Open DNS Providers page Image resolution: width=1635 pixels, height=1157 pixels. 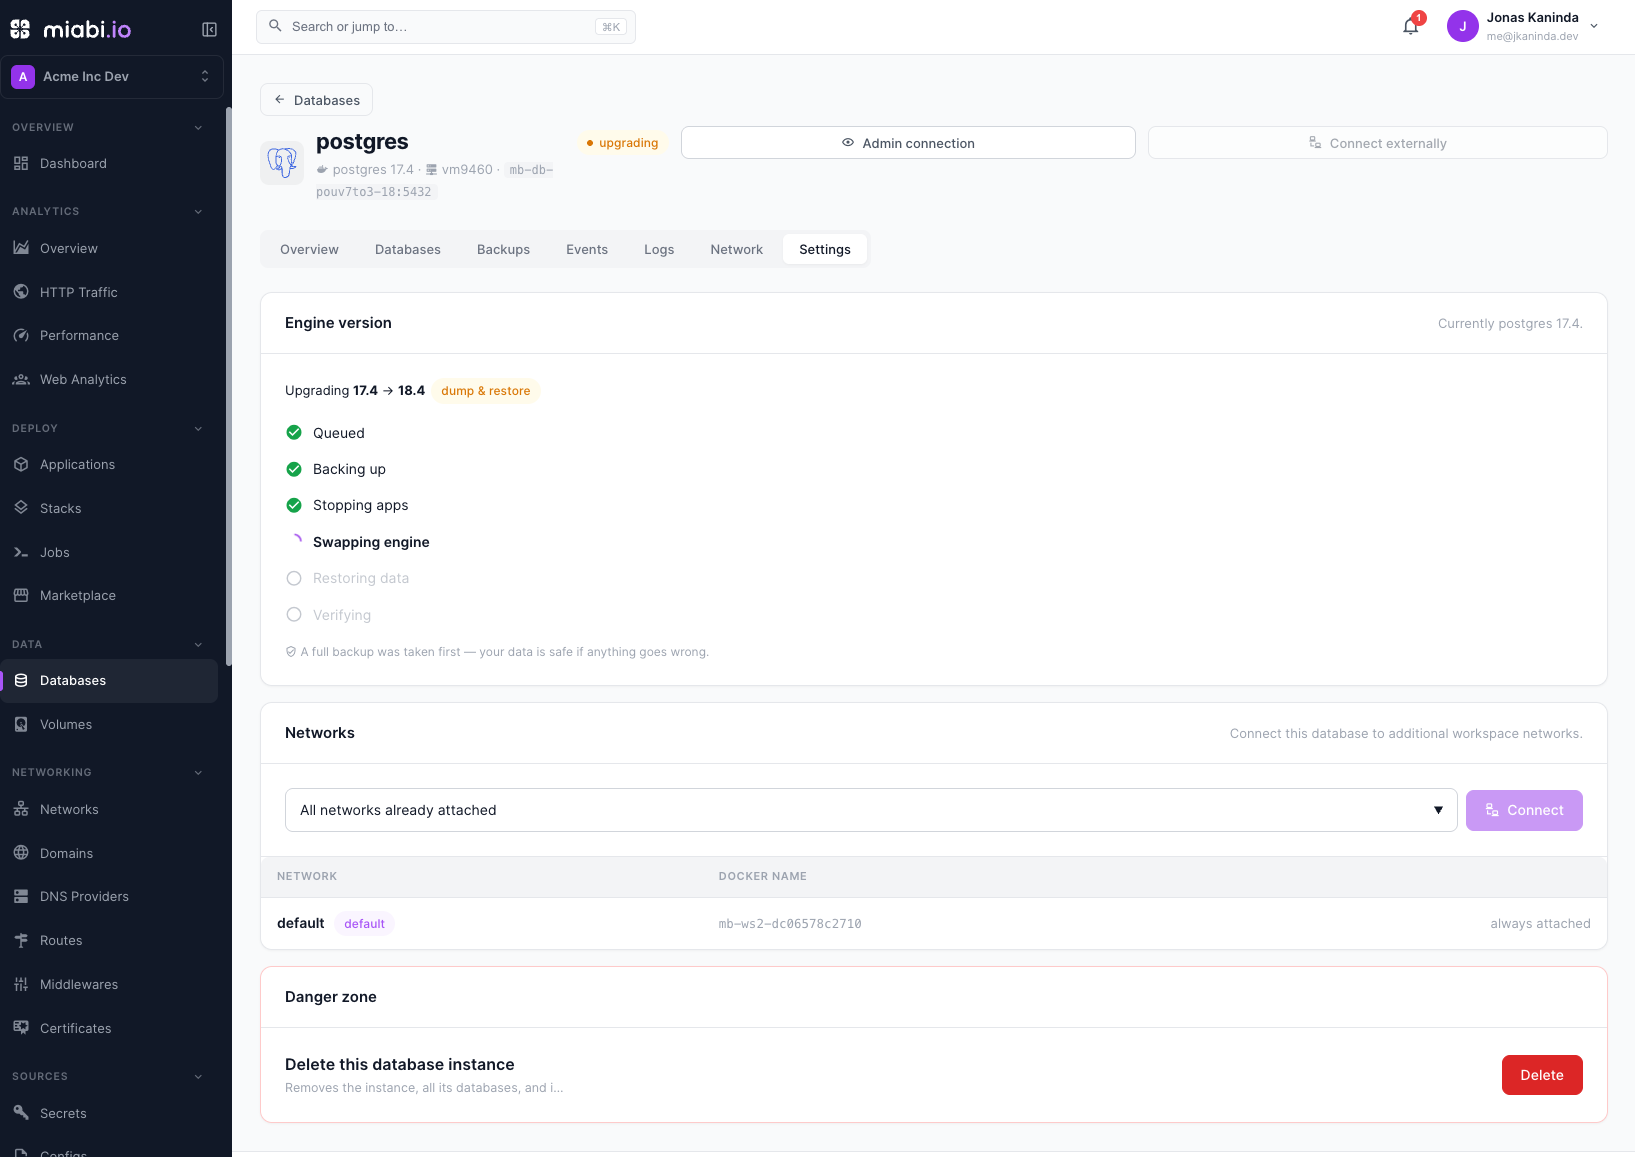pos(109,896)
